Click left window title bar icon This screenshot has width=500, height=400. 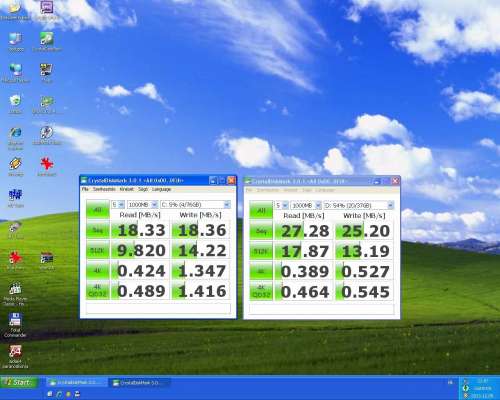pyautogui.click(x=84, y=180)
